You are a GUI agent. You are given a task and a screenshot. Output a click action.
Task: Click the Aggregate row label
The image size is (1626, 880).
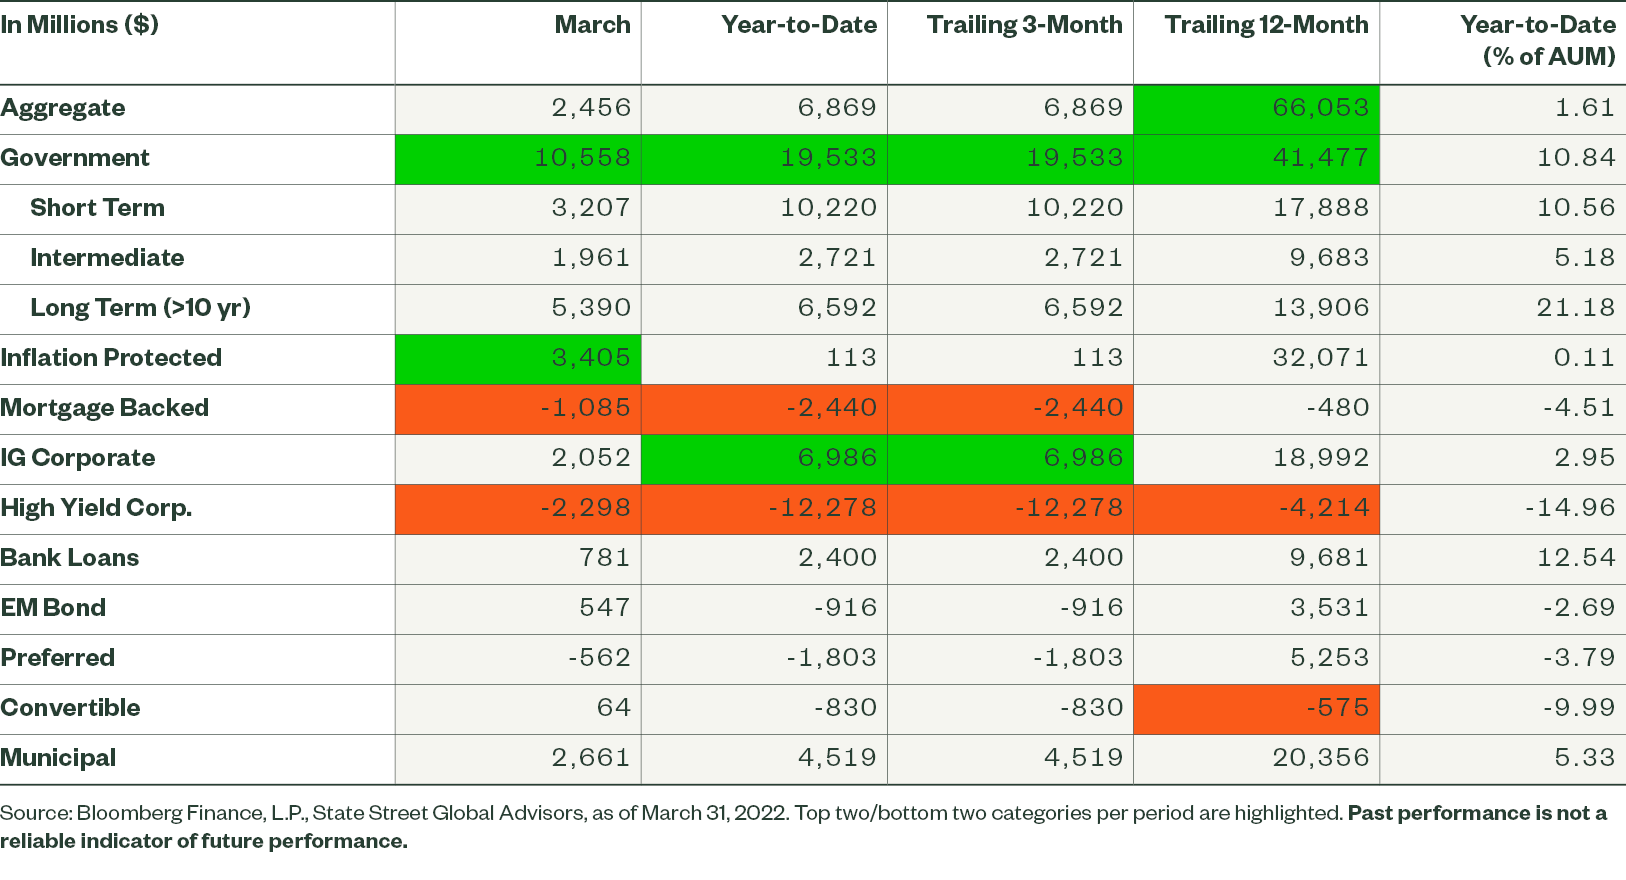(63, 108)
